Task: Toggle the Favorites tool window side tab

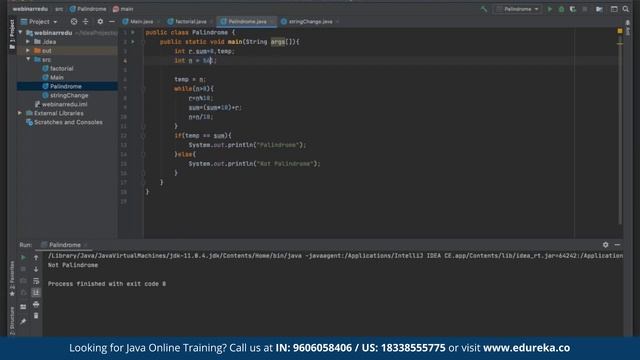Action: (12, 279)
